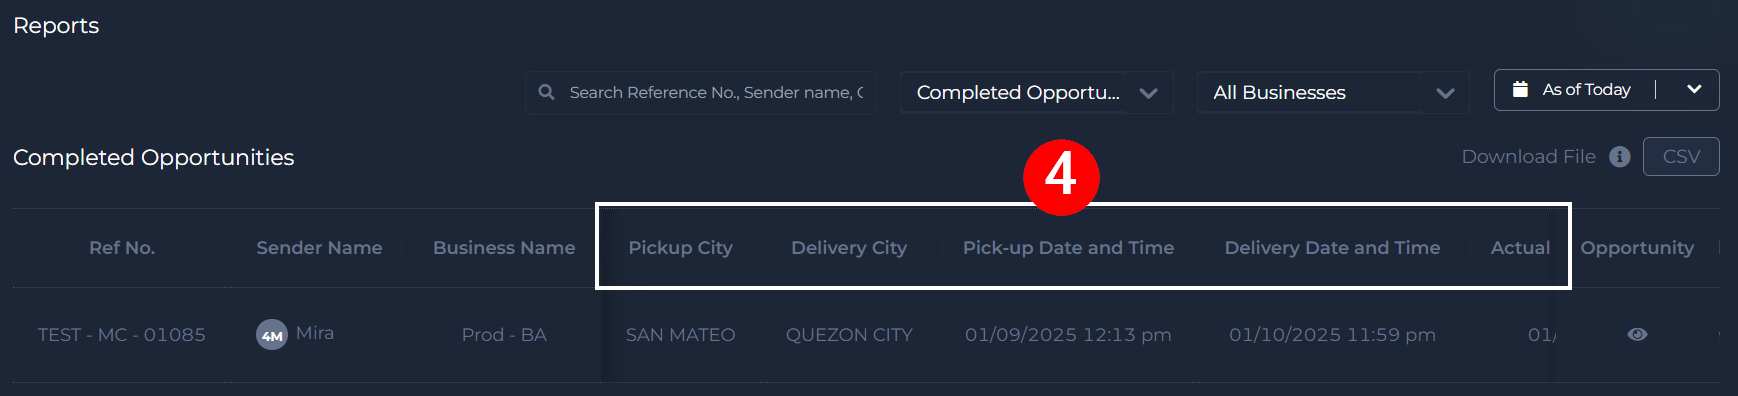Expand the Completed Opportunities report dropdown

point(1149,93)
